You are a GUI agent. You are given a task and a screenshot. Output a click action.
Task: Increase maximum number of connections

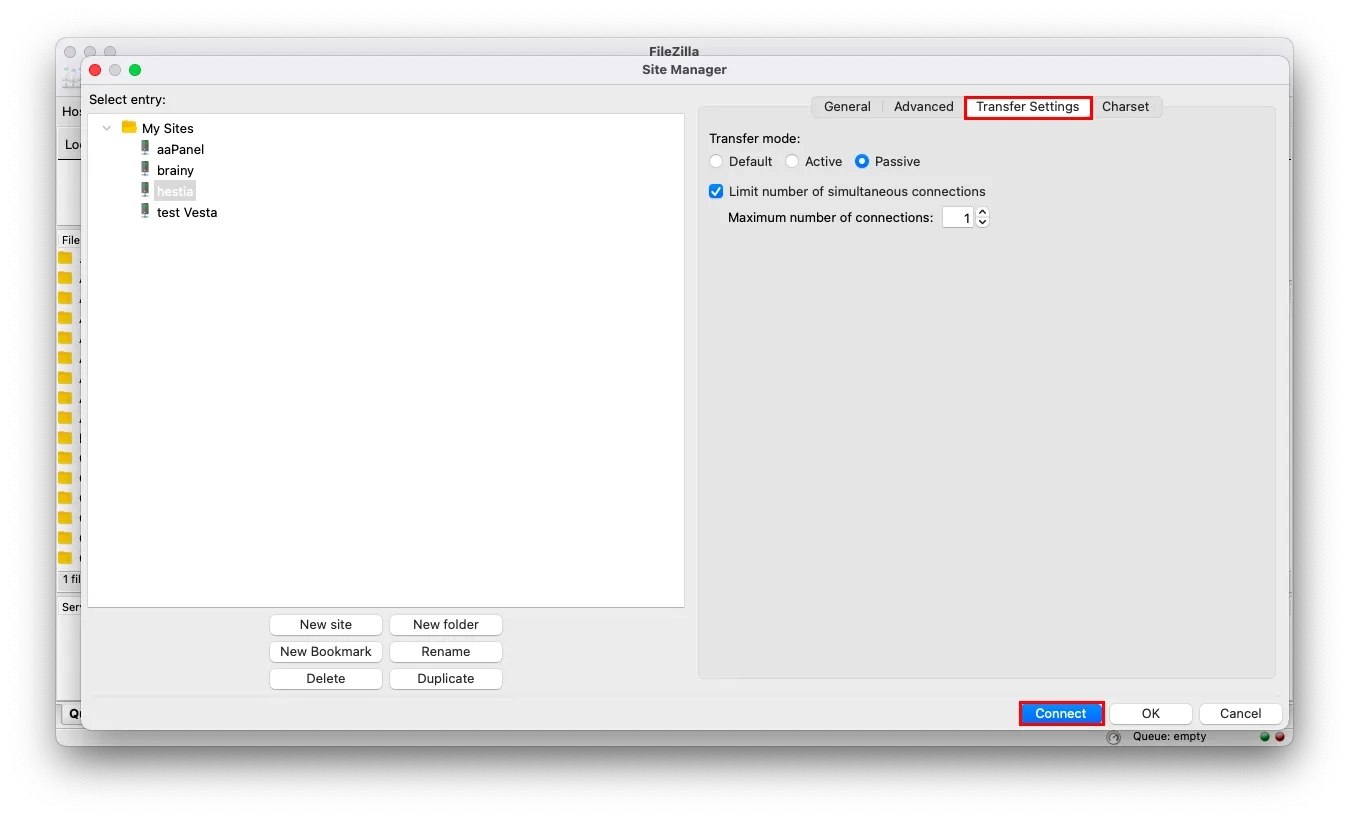pos(982,212)
